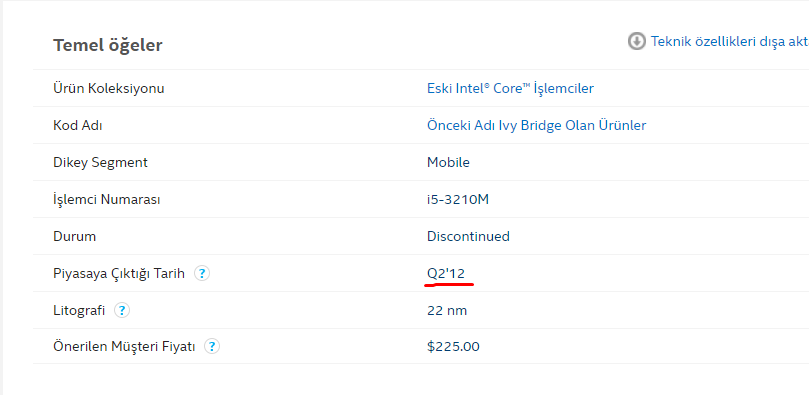809x395 pixels.
Task: Click the Mobile segment value
Action: (x=448, y=162)
